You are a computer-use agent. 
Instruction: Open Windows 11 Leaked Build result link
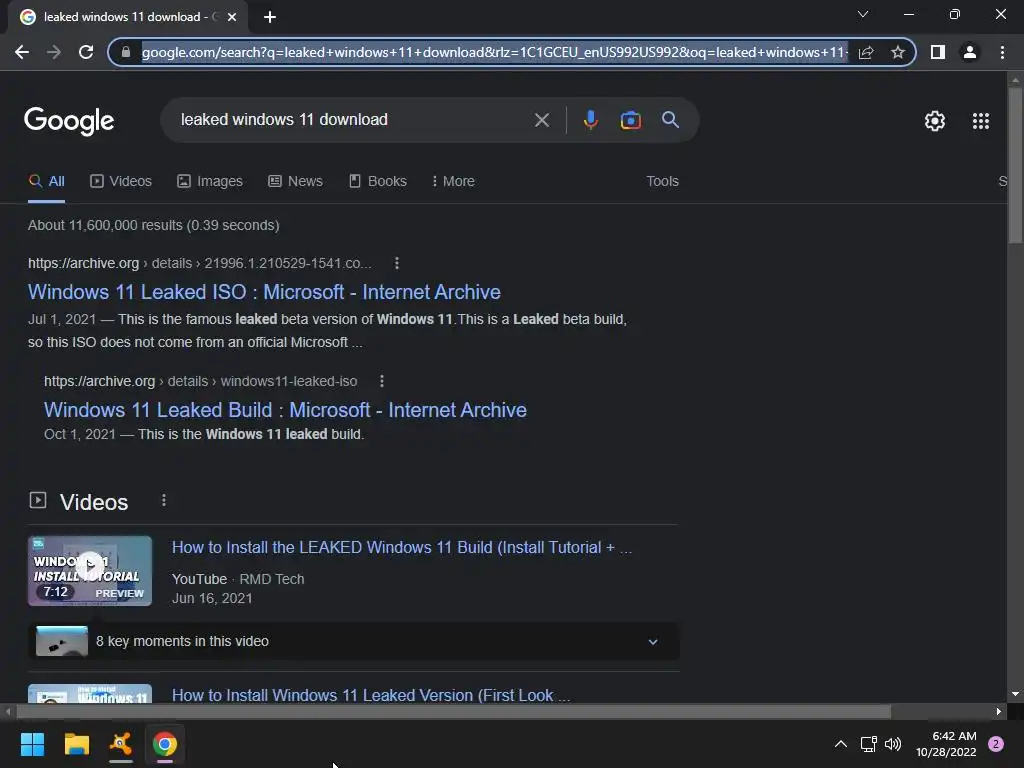(x=285, y=409)
